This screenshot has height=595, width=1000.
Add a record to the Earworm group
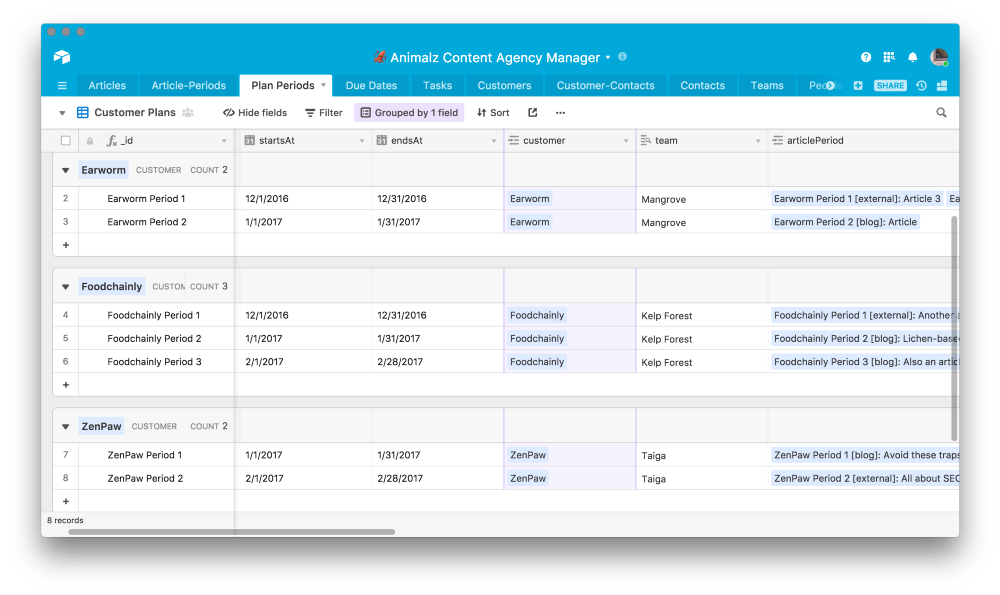[66, 245]
